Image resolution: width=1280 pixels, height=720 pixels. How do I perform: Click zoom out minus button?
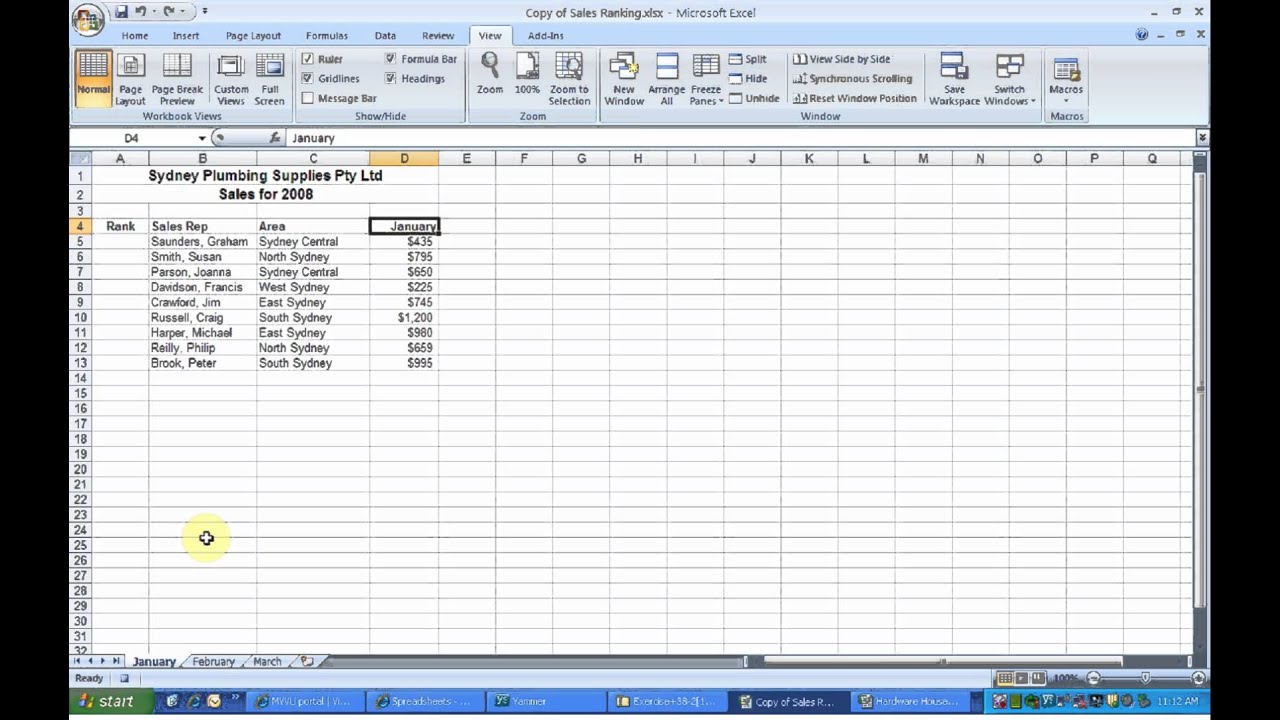click(x=1093, y=678)
